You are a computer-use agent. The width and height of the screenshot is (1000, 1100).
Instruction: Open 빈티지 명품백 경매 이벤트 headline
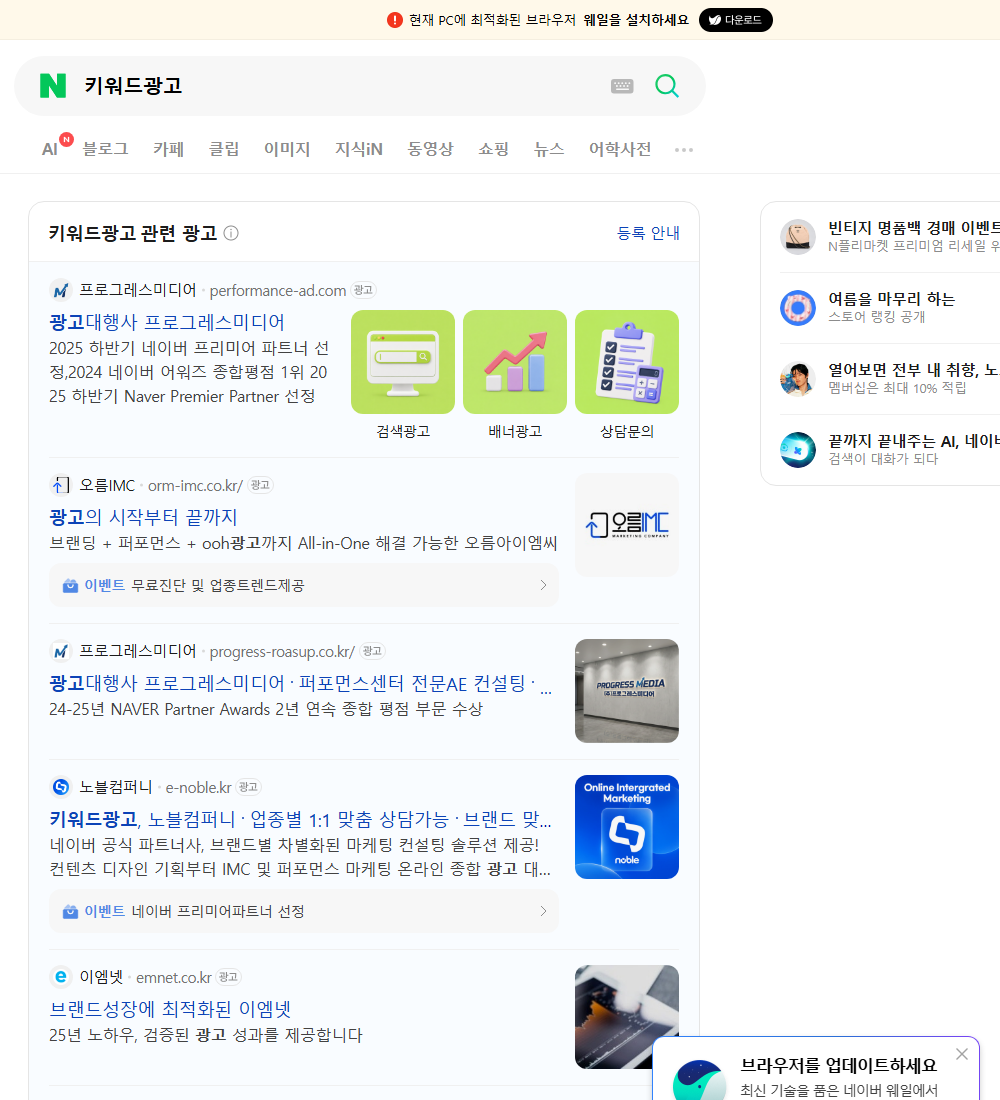coord(914,228)
